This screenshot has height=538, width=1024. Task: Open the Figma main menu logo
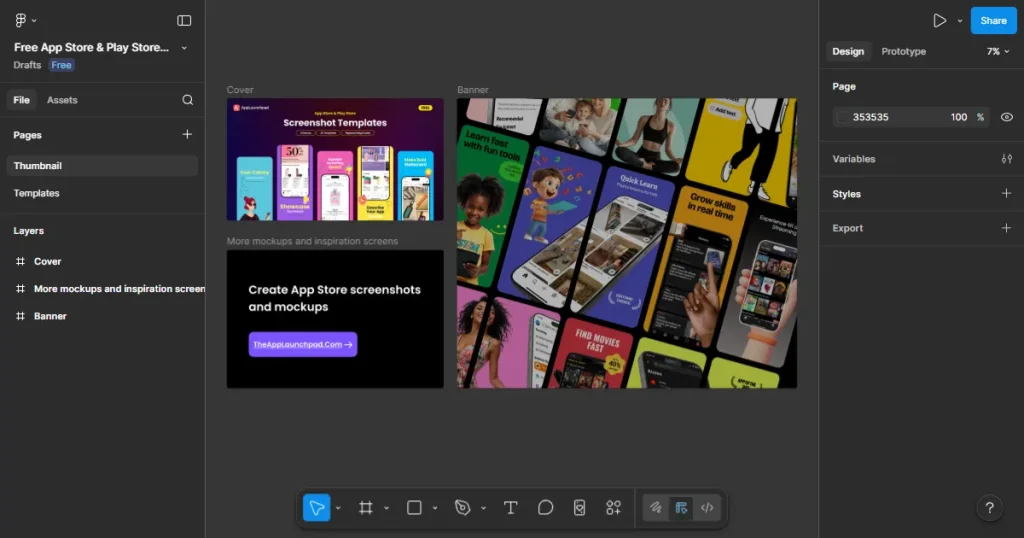pyautogui.click(x=20, y=20)
